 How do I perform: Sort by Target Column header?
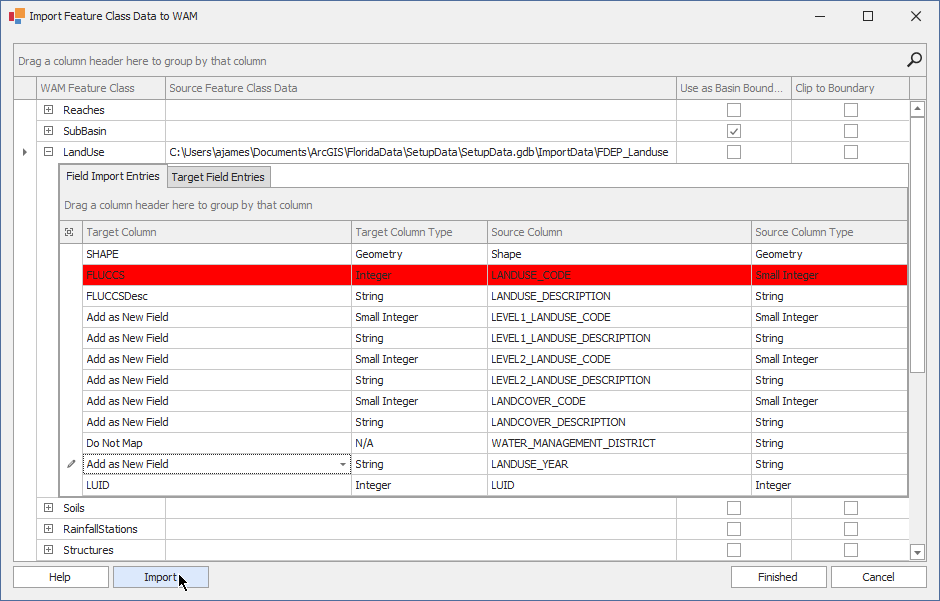216,232
